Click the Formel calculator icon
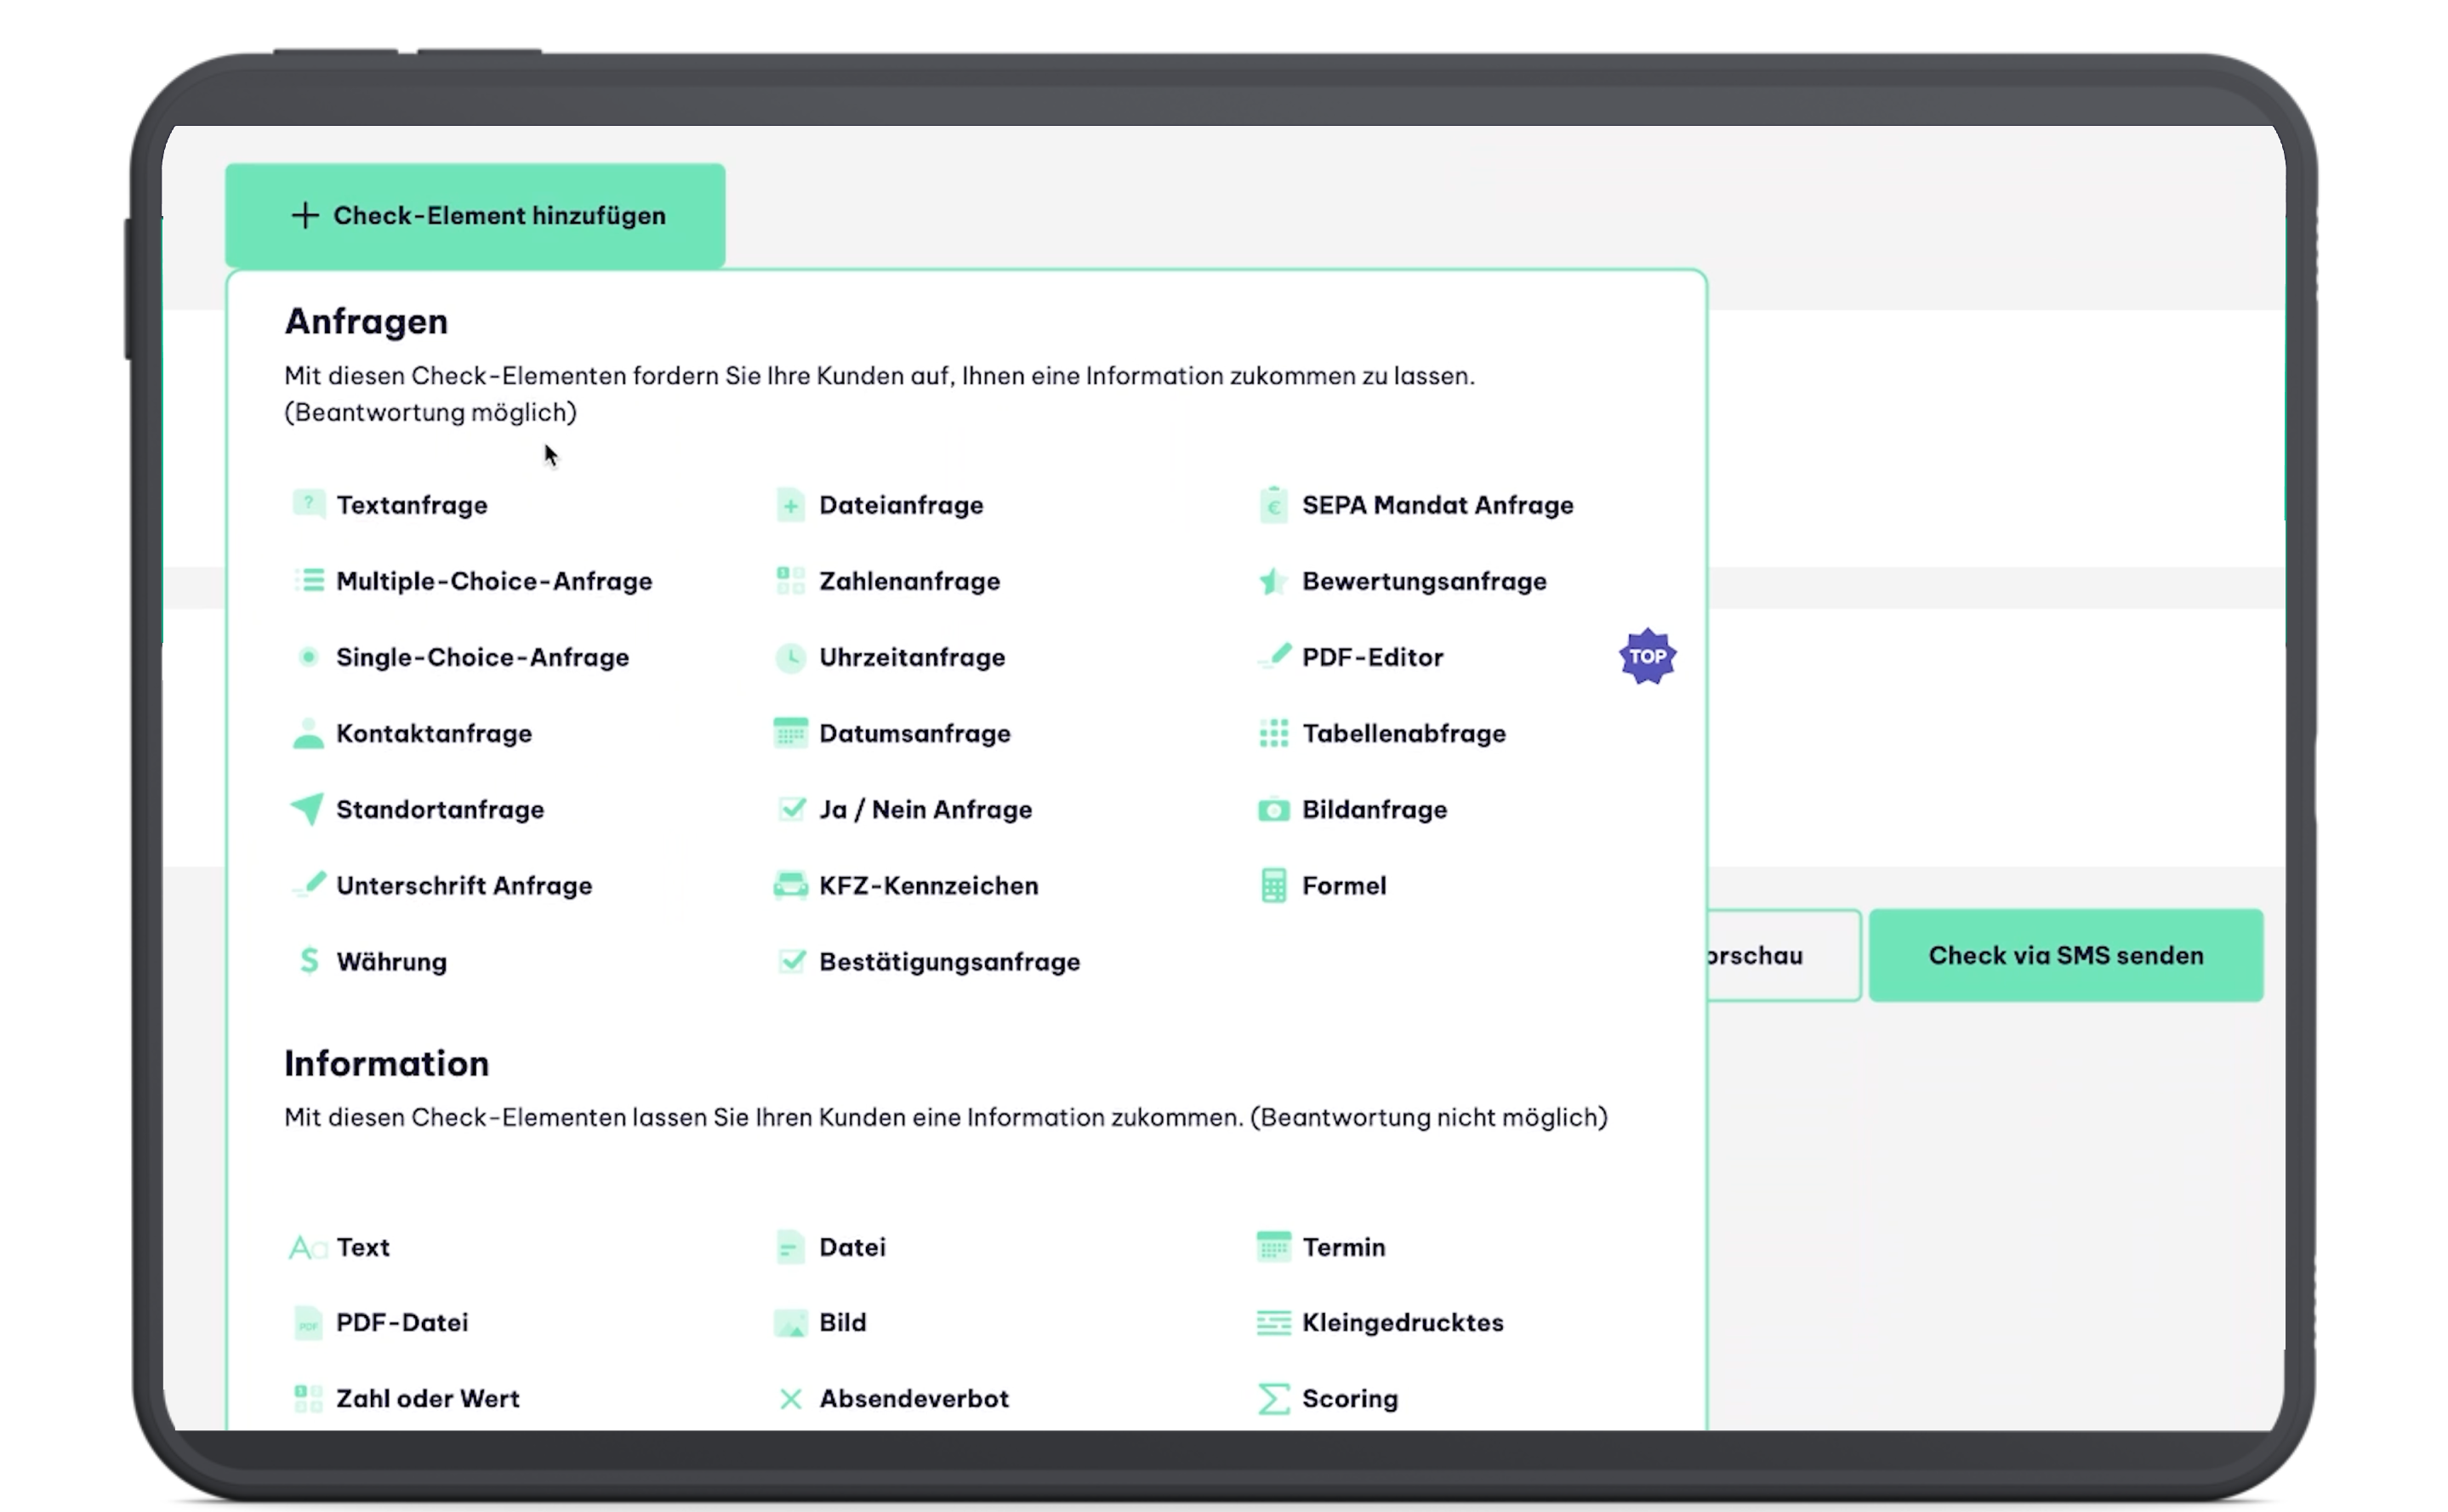 (1273, 885)
